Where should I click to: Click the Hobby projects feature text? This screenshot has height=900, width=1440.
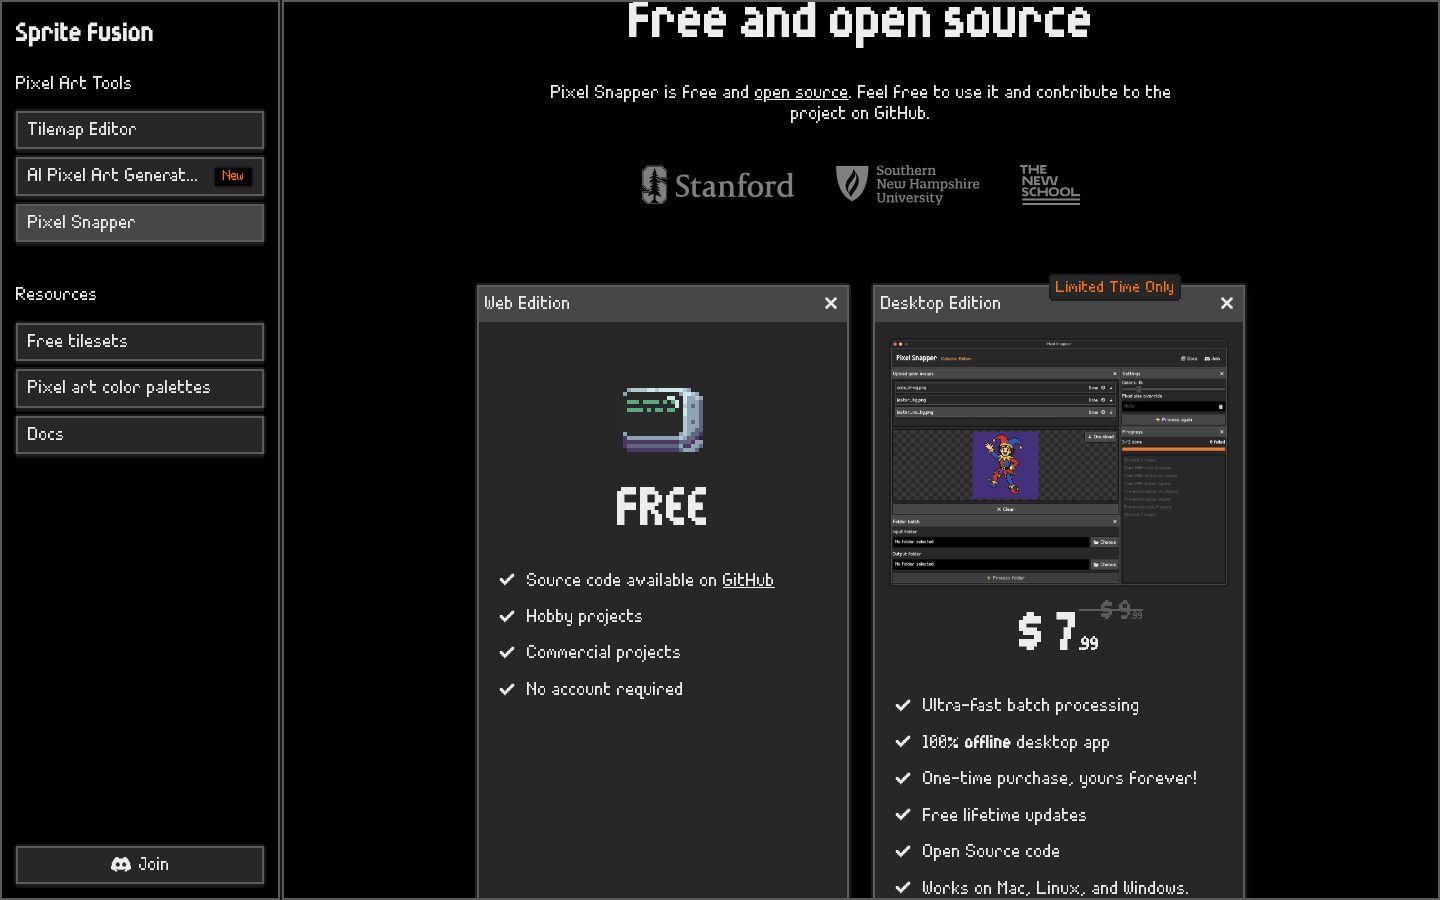pyautogui.click(x=584, y=616)
